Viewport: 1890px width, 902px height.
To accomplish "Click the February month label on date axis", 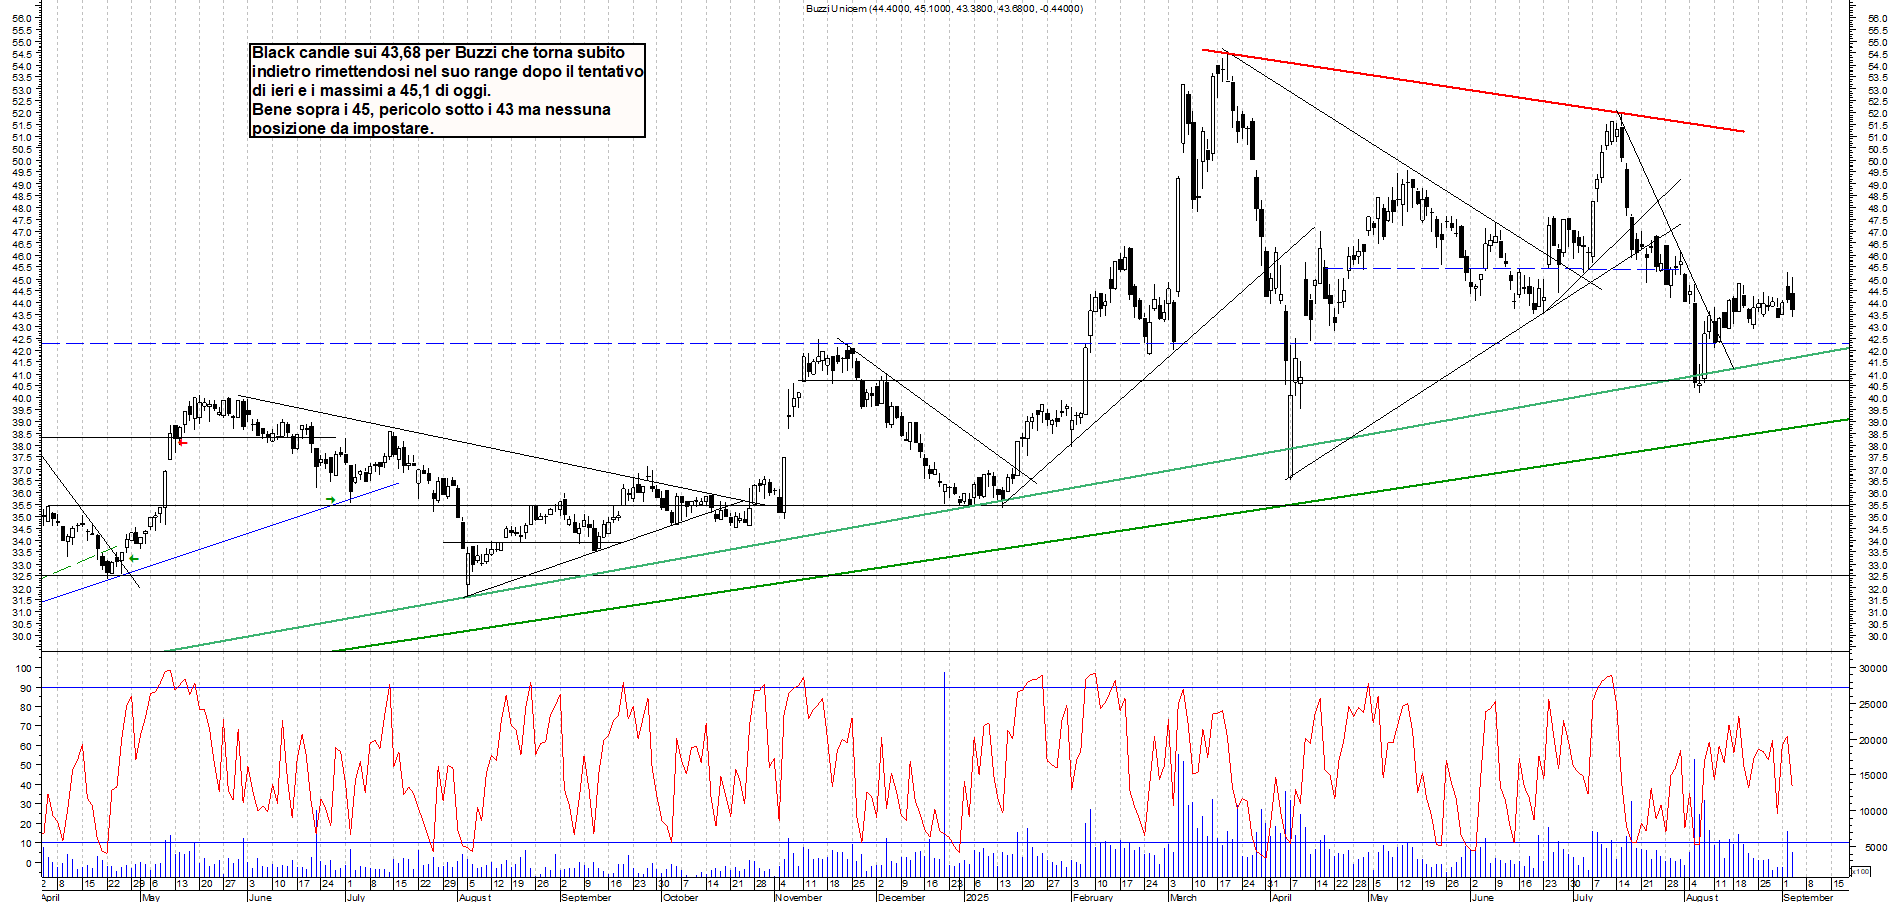I will coord(1093,897).
